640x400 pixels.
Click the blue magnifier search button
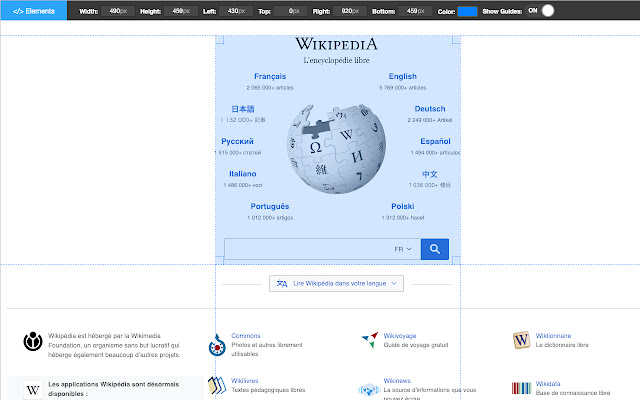tap(435, 249)
